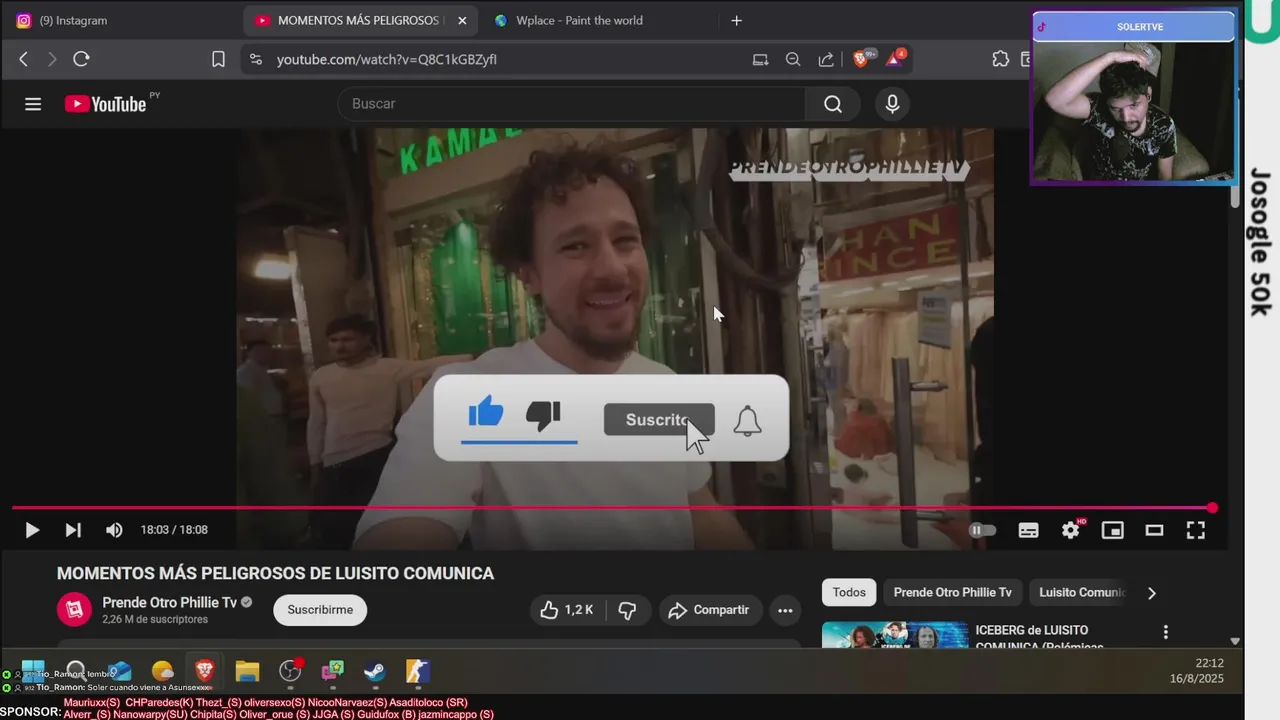1280x720 pixels.
Task: Toggle subtitles in the player
Action: (1028, 530)
